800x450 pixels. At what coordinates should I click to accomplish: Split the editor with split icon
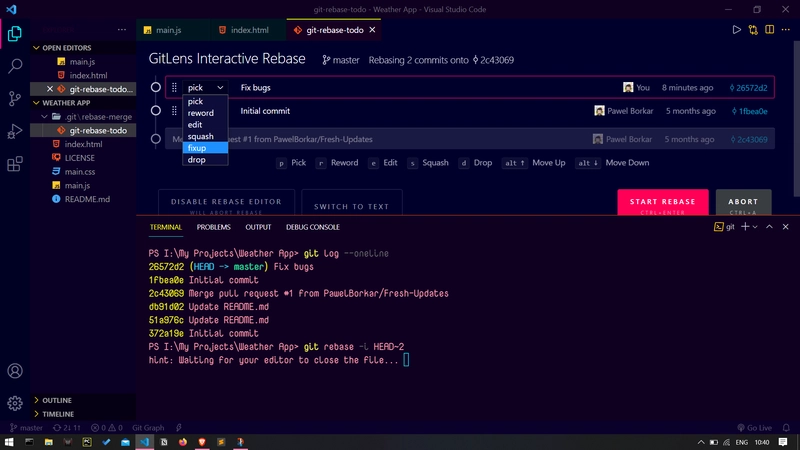coord(769,30)
